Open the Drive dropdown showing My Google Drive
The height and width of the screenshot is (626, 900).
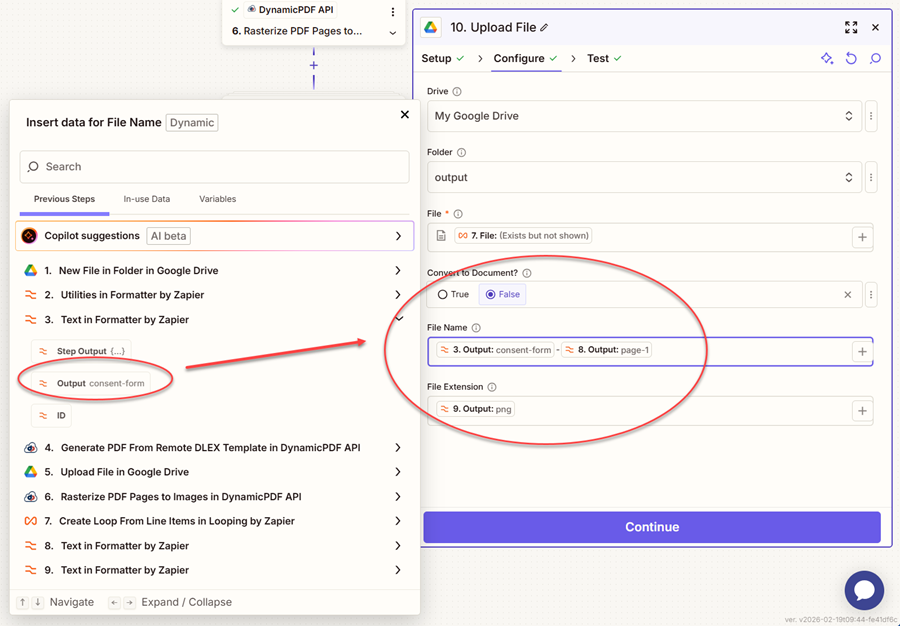coord(644,116)
